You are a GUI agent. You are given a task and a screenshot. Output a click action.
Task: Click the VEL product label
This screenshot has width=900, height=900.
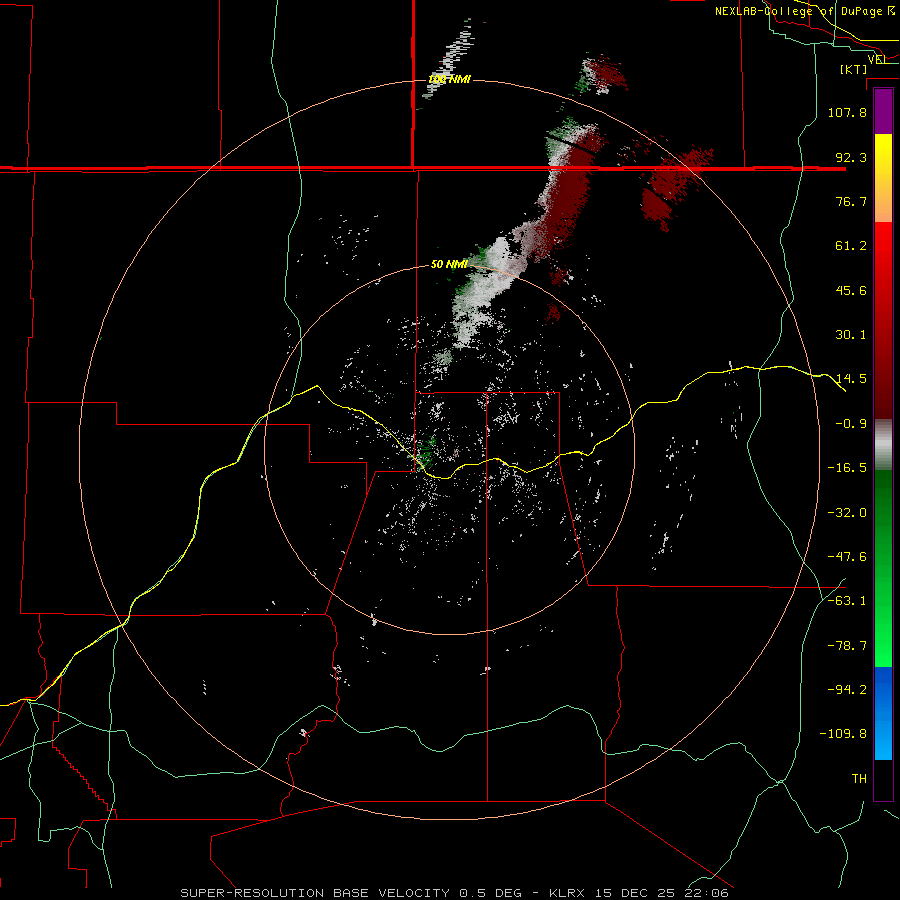pyautogui.click(x=877, y=59)
